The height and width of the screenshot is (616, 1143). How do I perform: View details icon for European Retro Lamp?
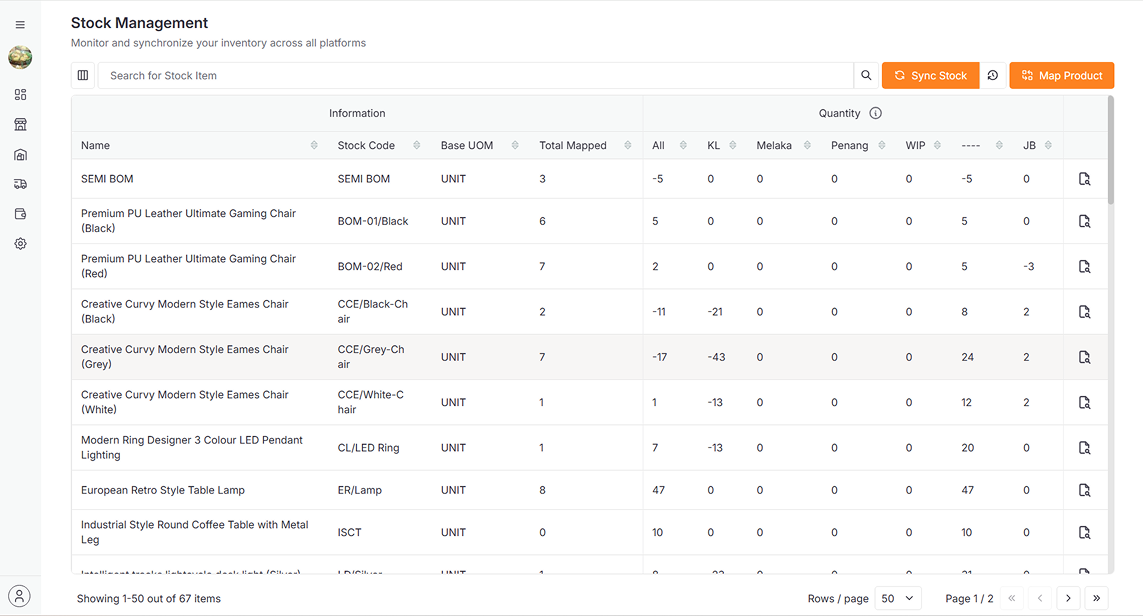click(x=1084, y=490)
